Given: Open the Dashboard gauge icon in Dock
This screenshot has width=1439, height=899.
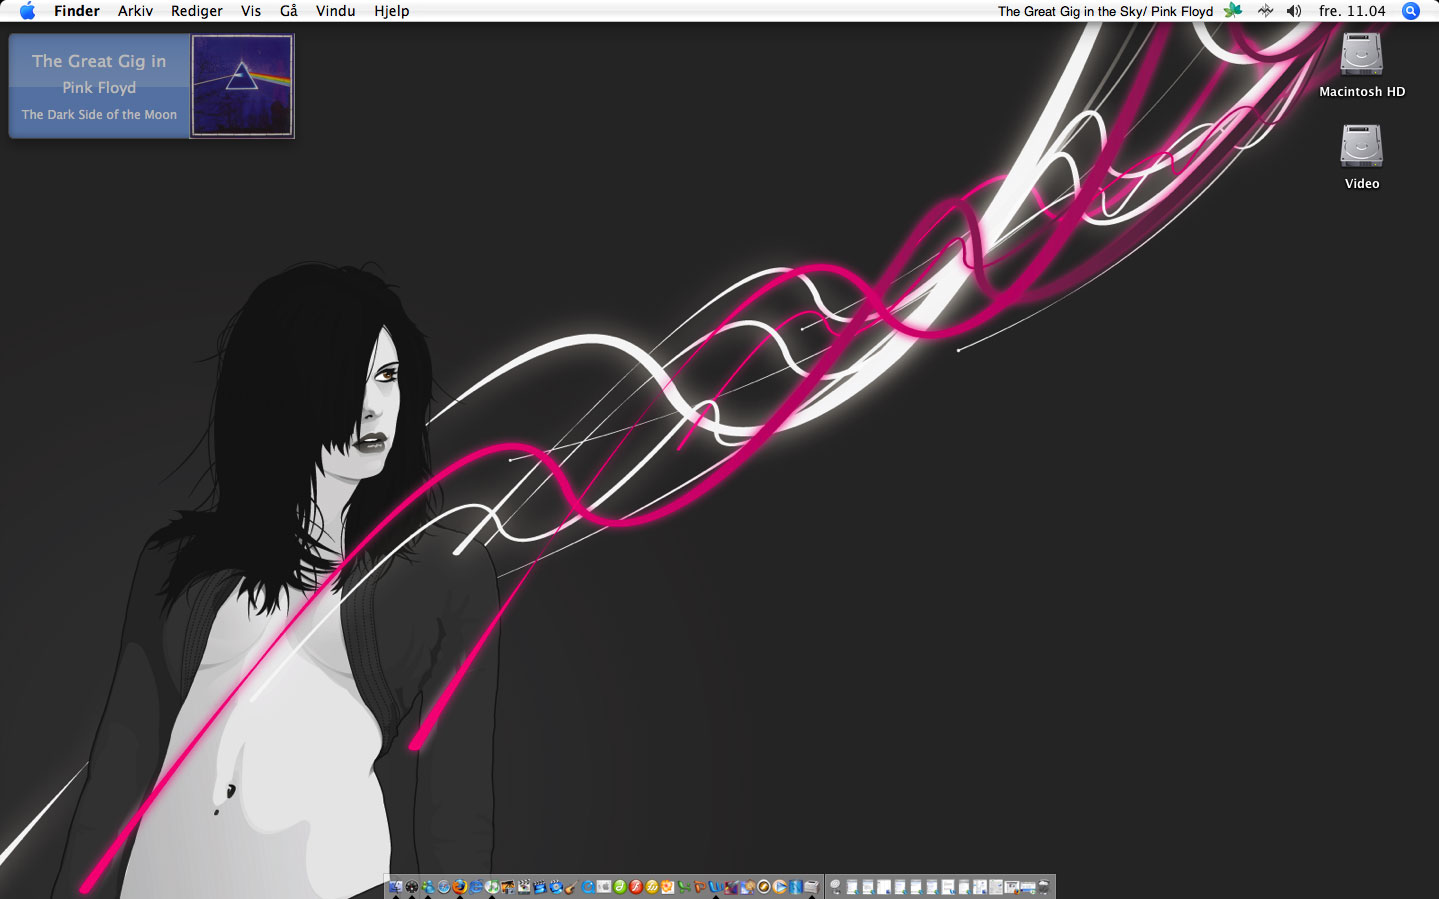Looking at the screenshot, I should point(412,886).
